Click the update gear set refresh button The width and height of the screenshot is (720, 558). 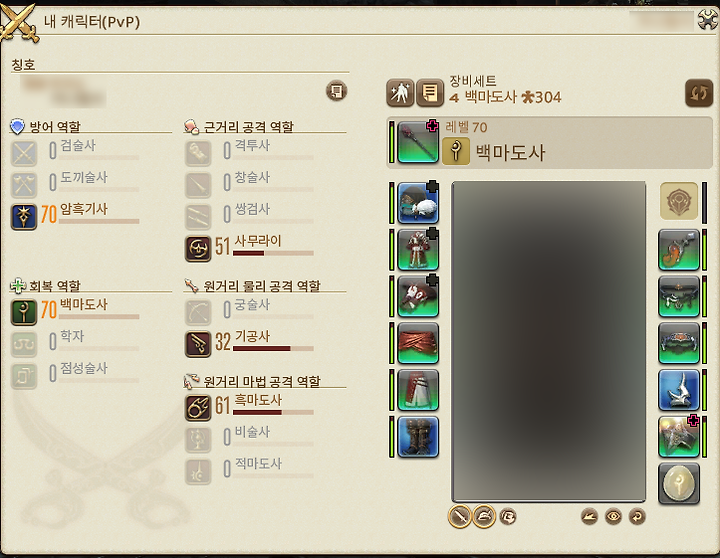(699, 93)
